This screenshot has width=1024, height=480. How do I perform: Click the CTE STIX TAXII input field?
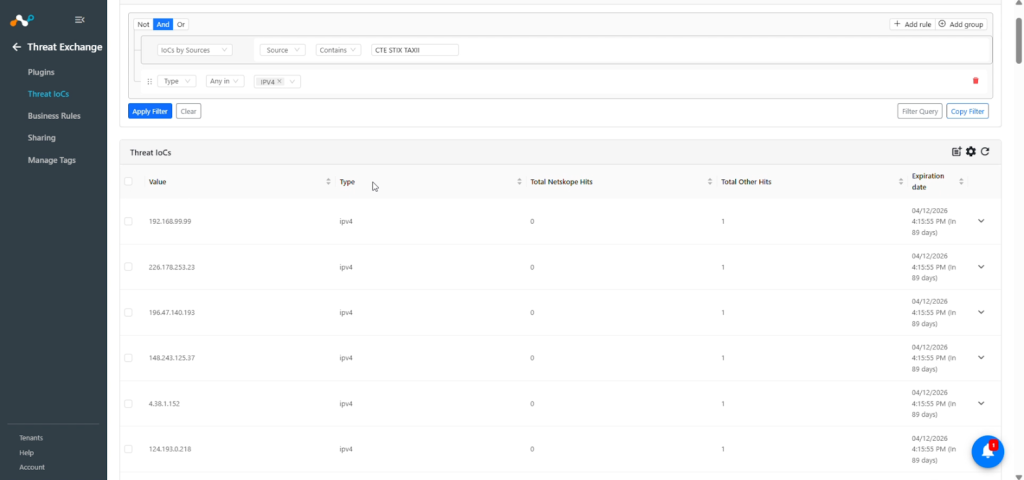415,50
